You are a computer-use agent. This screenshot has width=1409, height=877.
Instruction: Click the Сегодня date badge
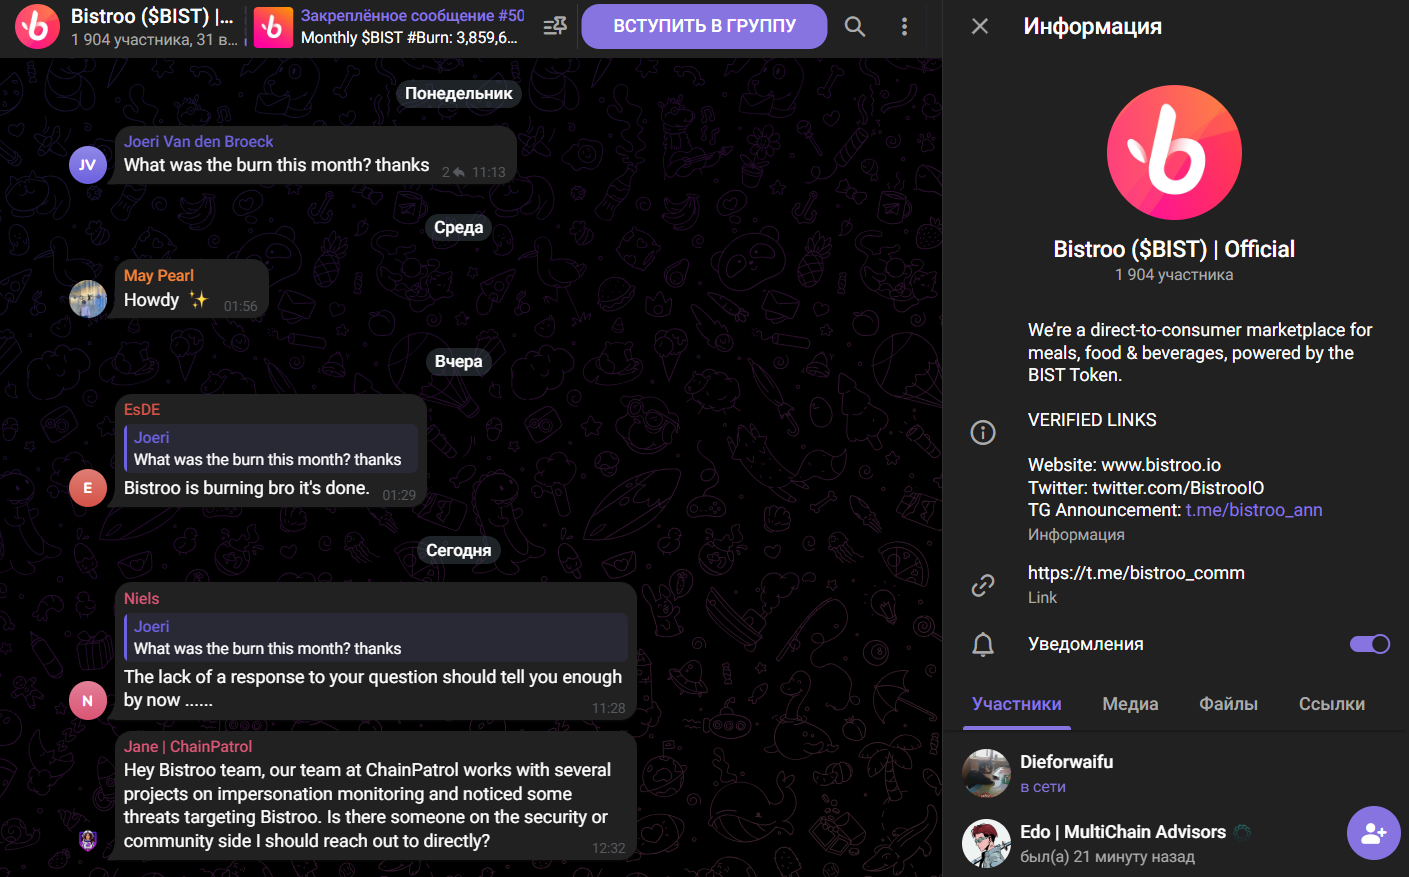(x=459, y=550)
